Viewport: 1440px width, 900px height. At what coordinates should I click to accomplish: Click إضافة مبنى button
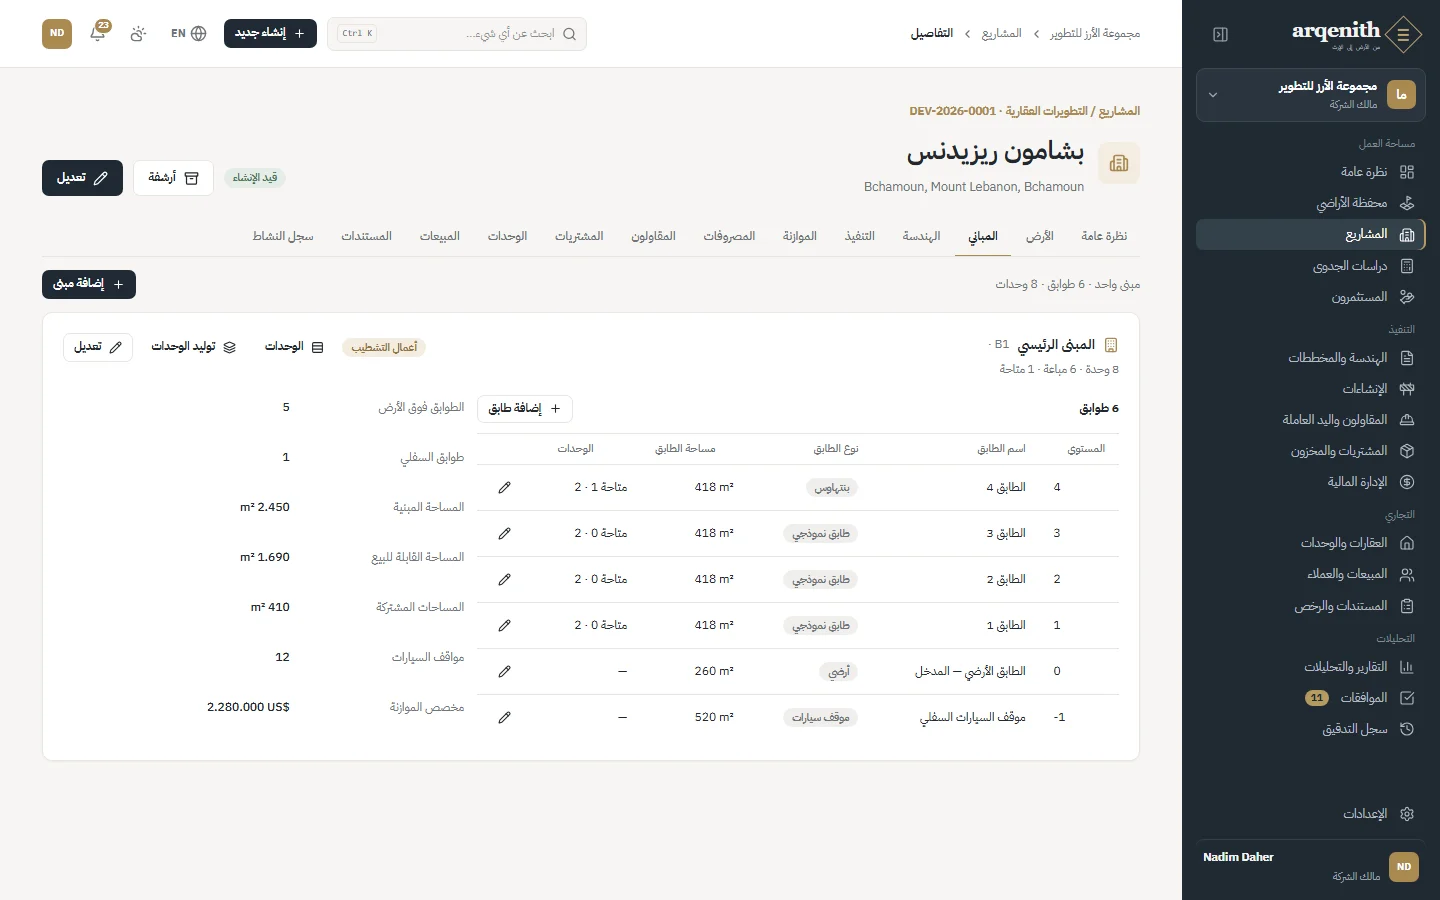[89, 284]
